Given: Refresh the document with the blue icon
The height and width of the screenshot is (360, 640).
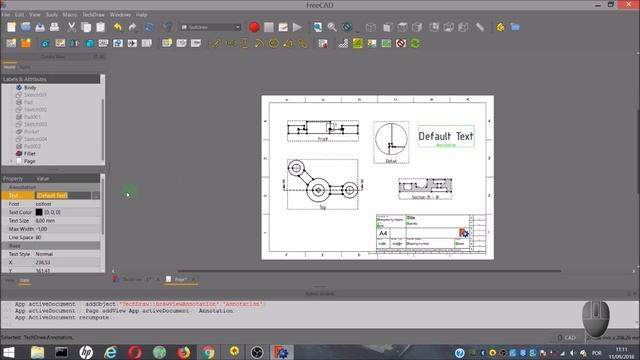Looking at the screenshot, I should click(x=150, y=27).
